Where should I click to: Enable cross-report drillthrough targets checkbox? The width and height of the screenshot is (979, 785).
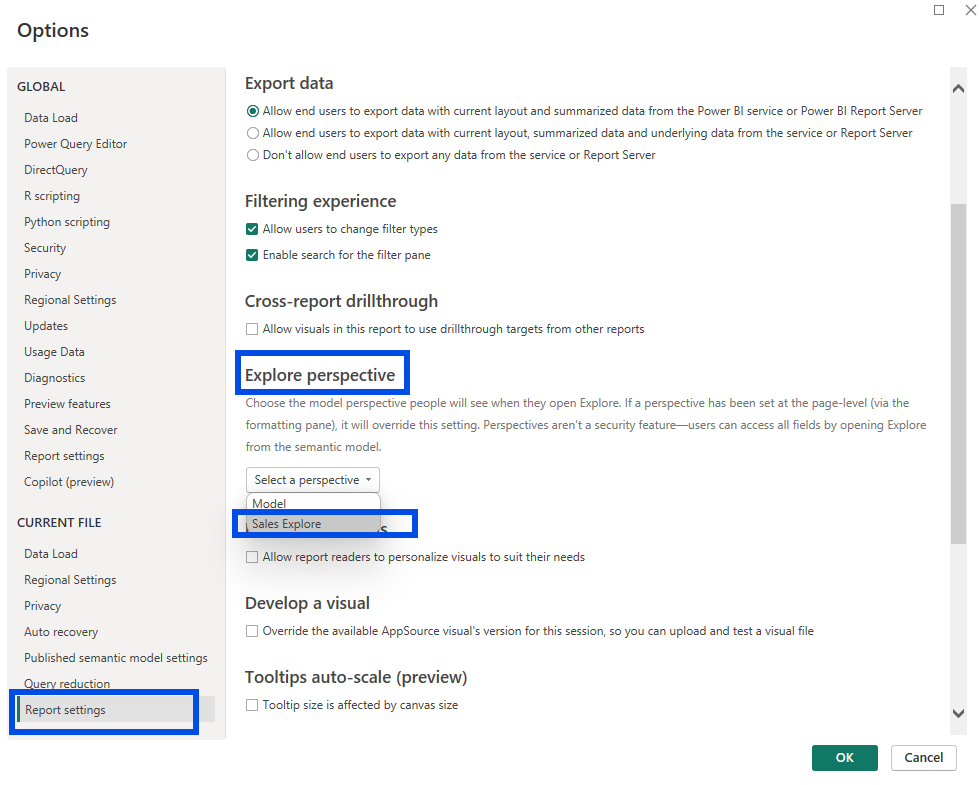252,329
